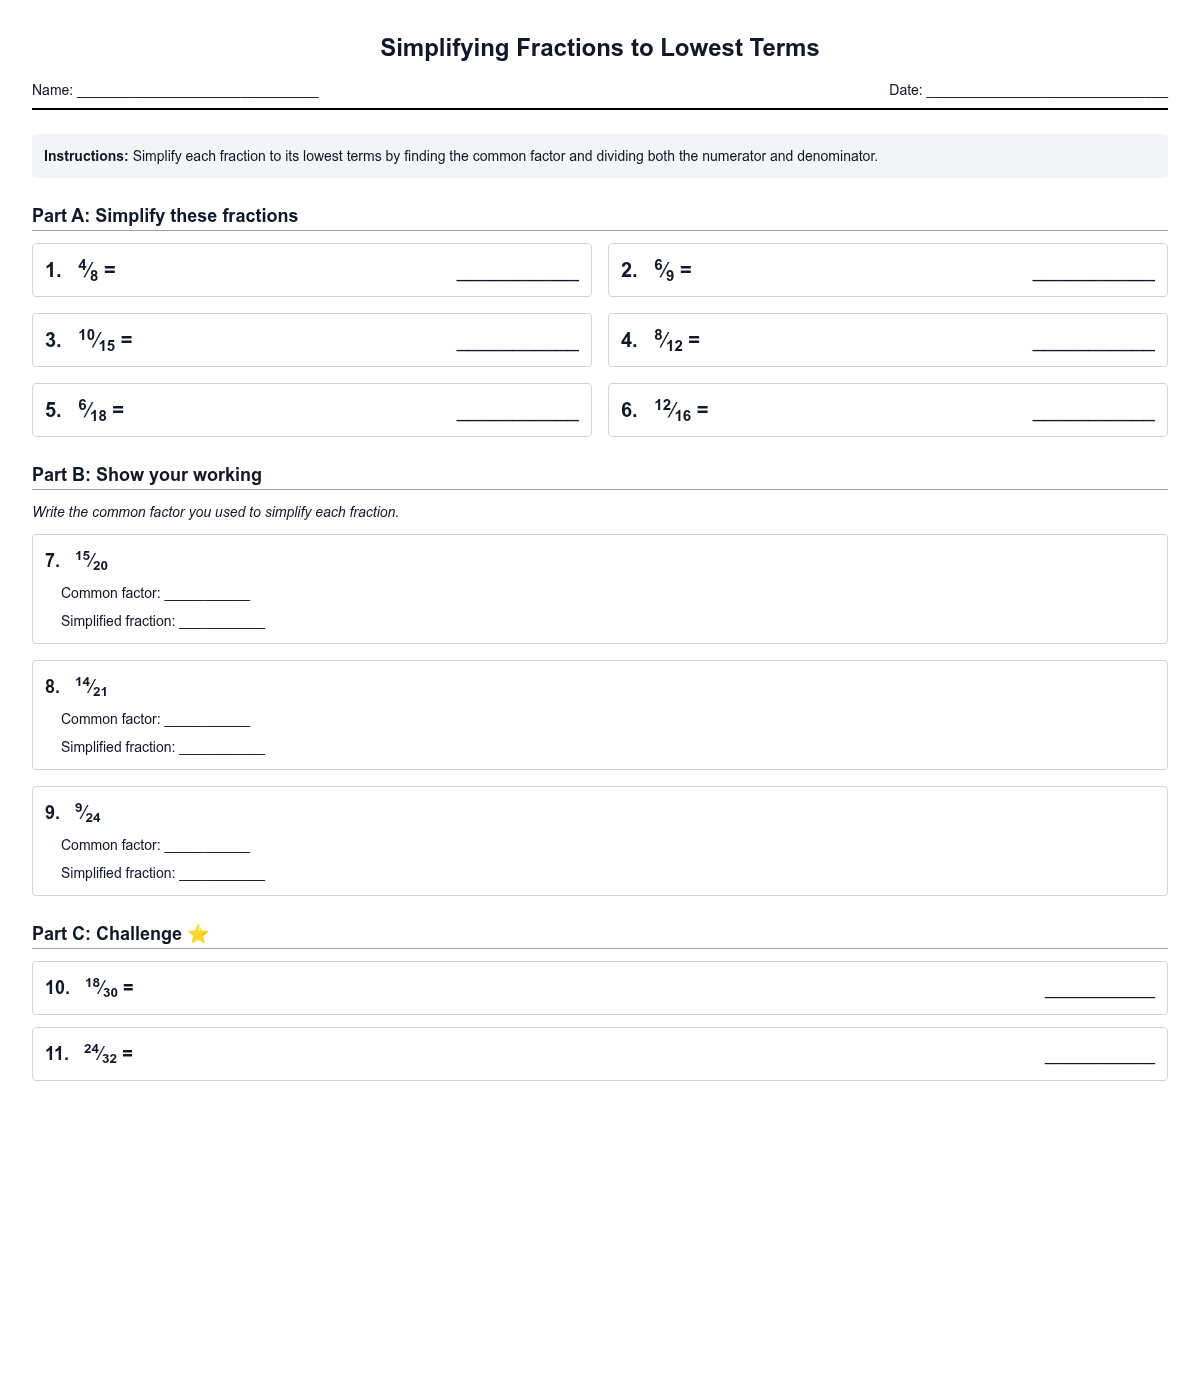
Task: Focus the answer blank for 12/16
Action: pos(1093,413)
